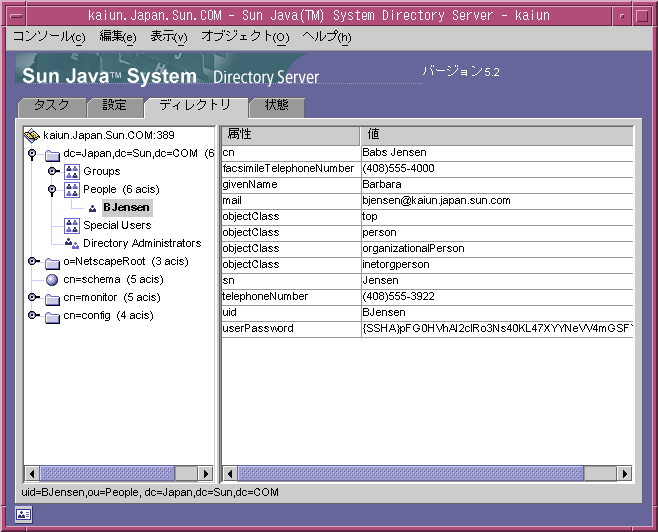Click the inetorgperson value cell
Viewport: 658px width, 532px height.
[497, 264]
